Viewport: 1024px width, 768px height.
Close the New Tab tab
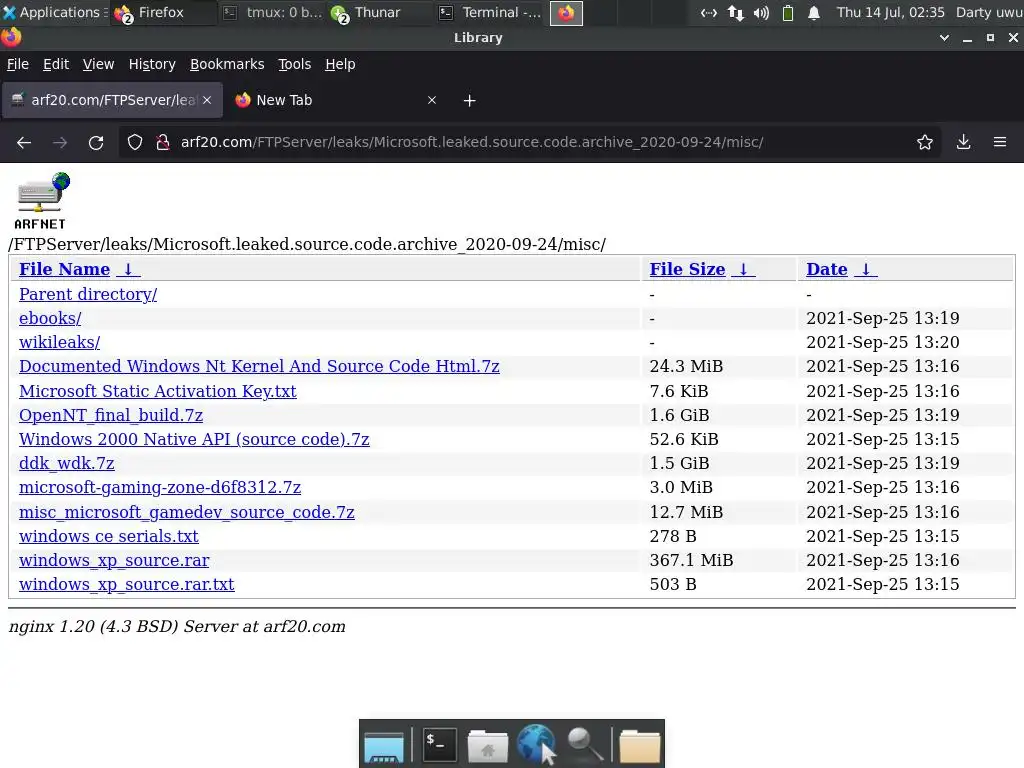click(x=432, y=100)
